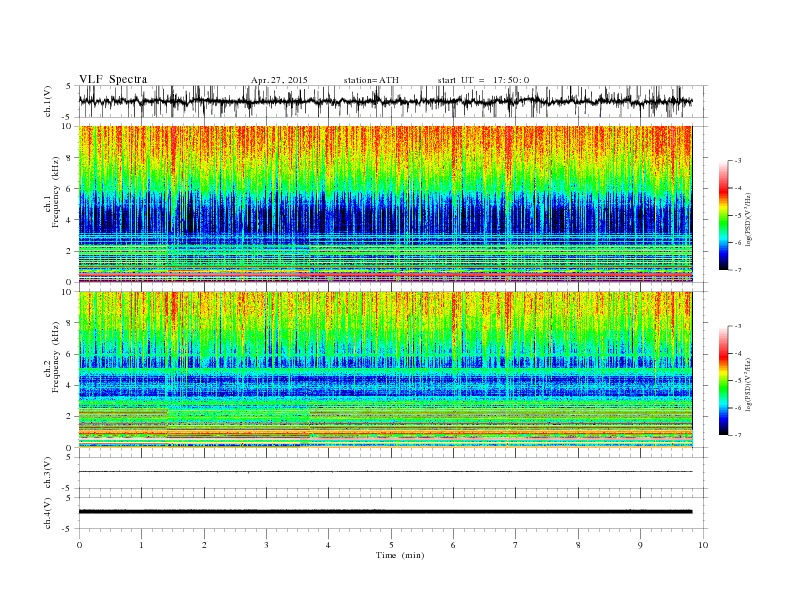The width and height of the screenshot is (792, 612).
Task: Click tick label "8" on the time axis
Action: point(578,545)
